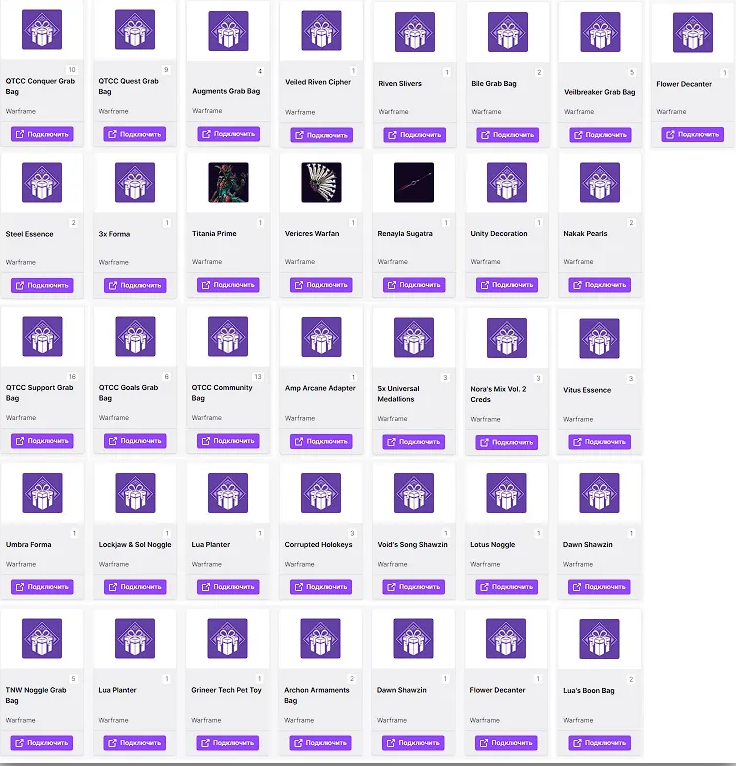Click Подключить under Corrupted Holokeys
Image resolution: width=736 pixels, height=766 pixels.
click(321, 587)
